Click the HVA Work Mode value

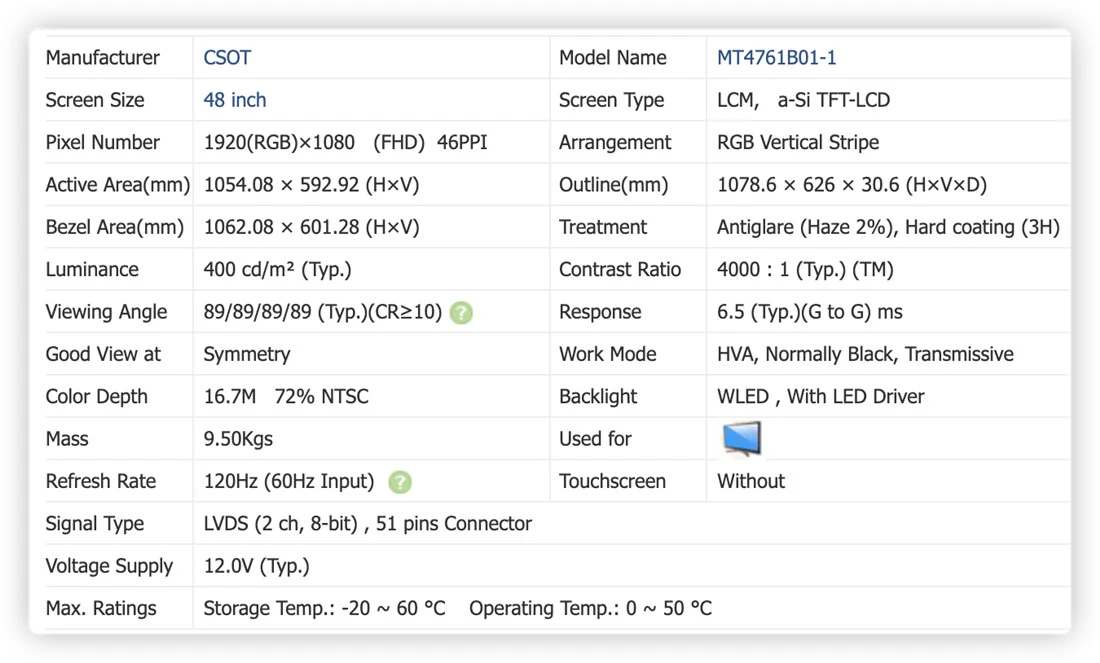865,354
